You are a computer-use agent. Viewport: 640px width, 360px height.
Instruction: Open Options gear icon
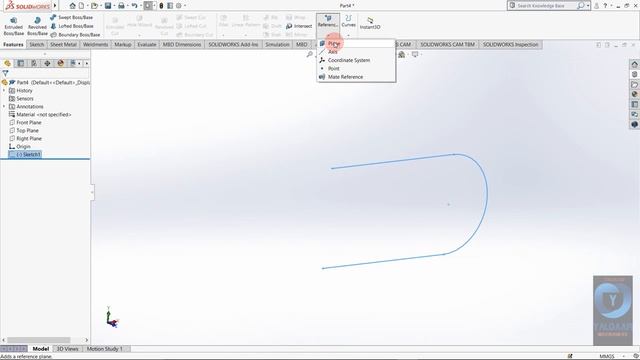pos(179,6)
